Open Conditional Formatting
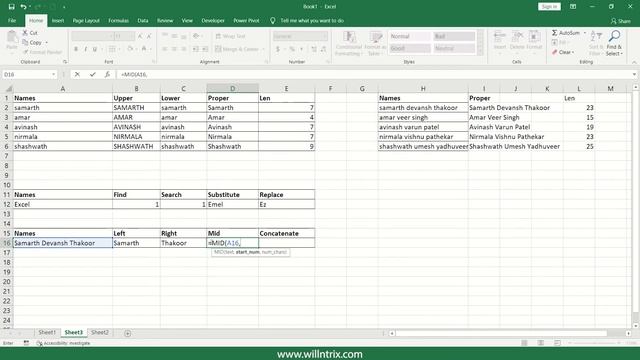 [x=349, y=43]
